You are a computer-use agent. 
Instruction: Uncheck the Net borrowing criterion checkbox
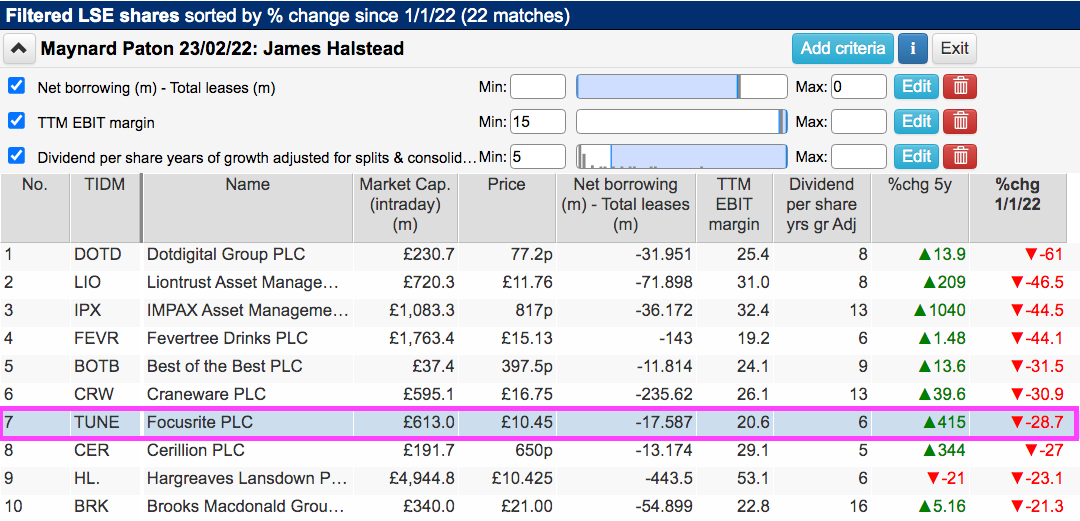(x=17, y=87)
